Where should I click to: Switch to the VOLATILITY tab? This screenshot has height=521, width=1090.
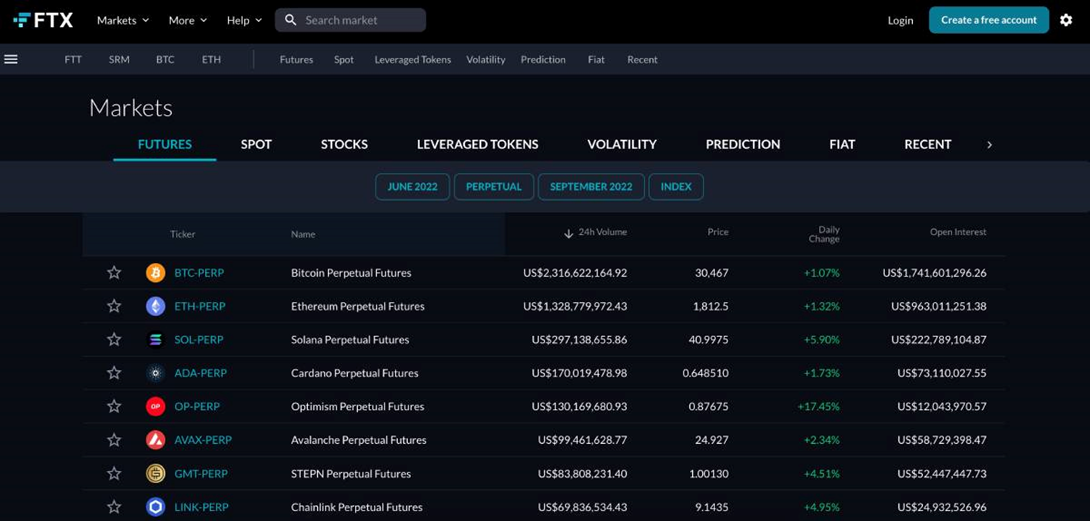[x=621, y=145]
